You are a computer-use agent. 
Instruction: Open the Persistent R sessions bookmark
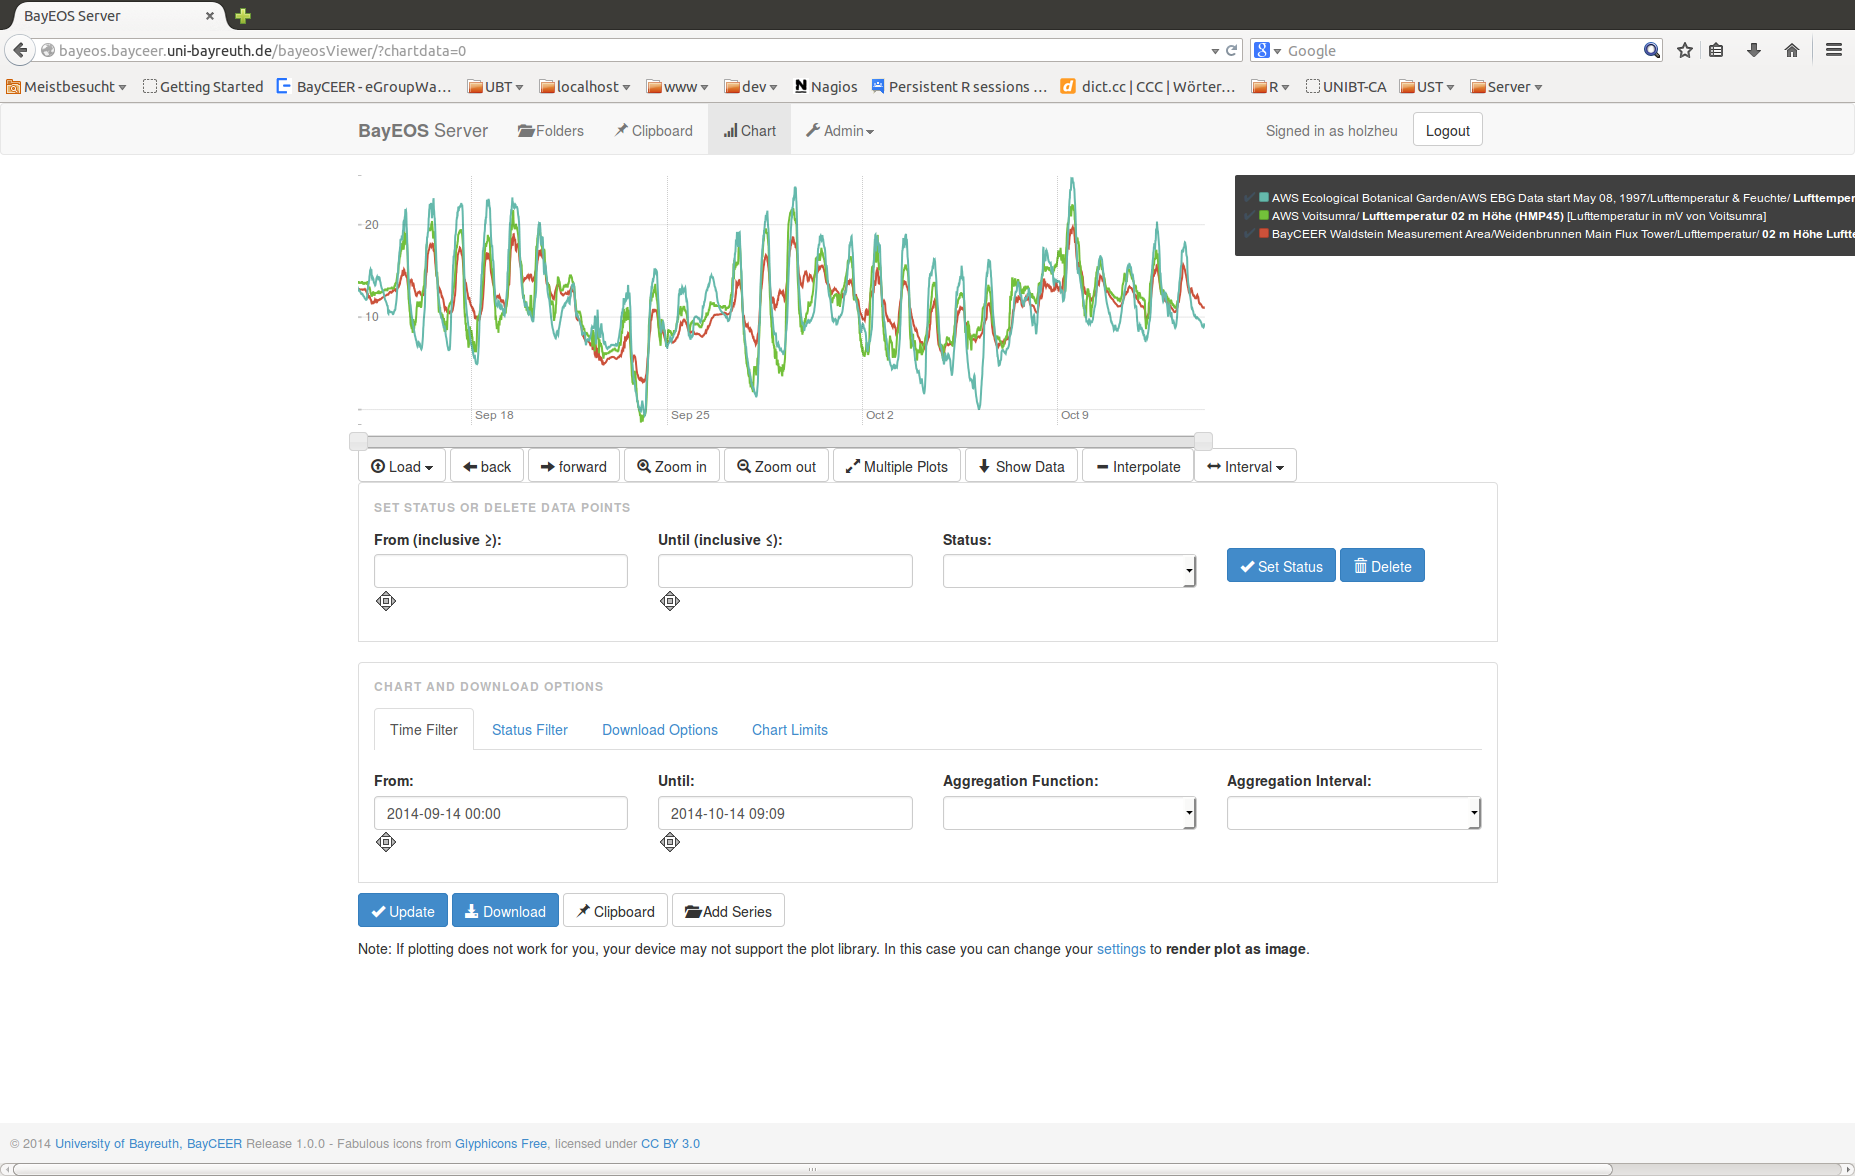pos(959,87)
